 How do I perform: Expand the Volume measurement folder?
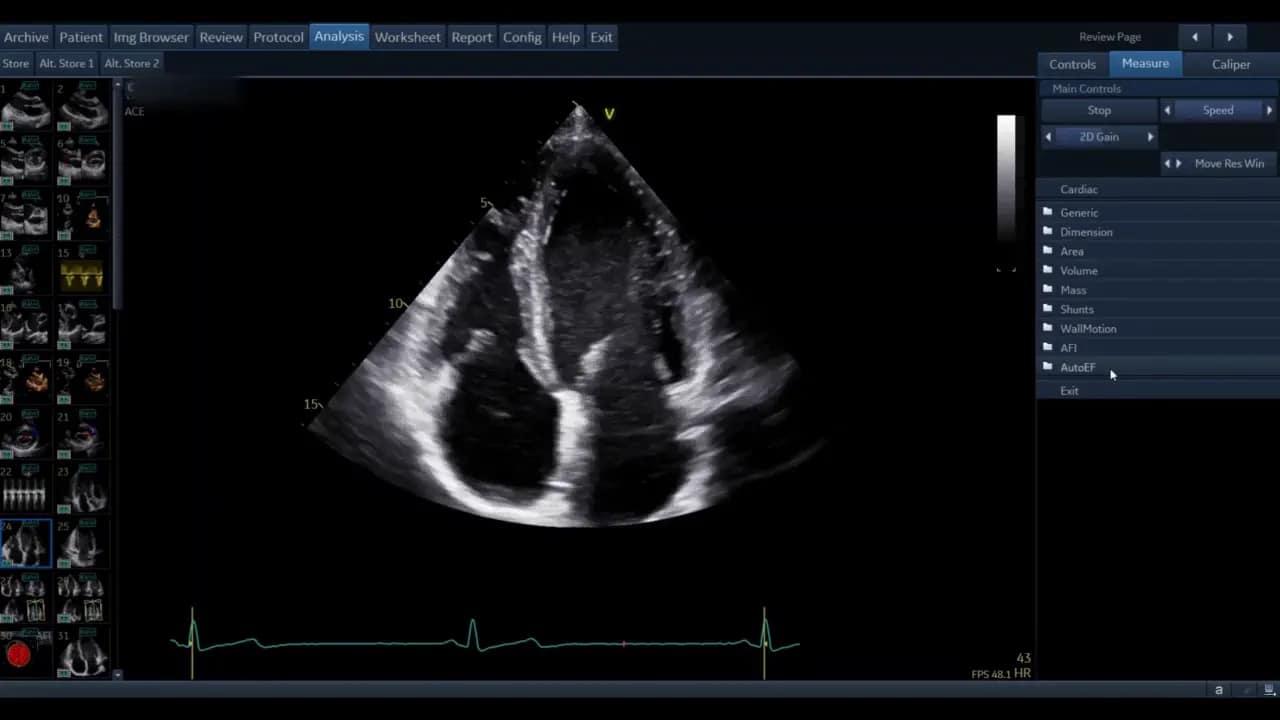click(1078, 271)
